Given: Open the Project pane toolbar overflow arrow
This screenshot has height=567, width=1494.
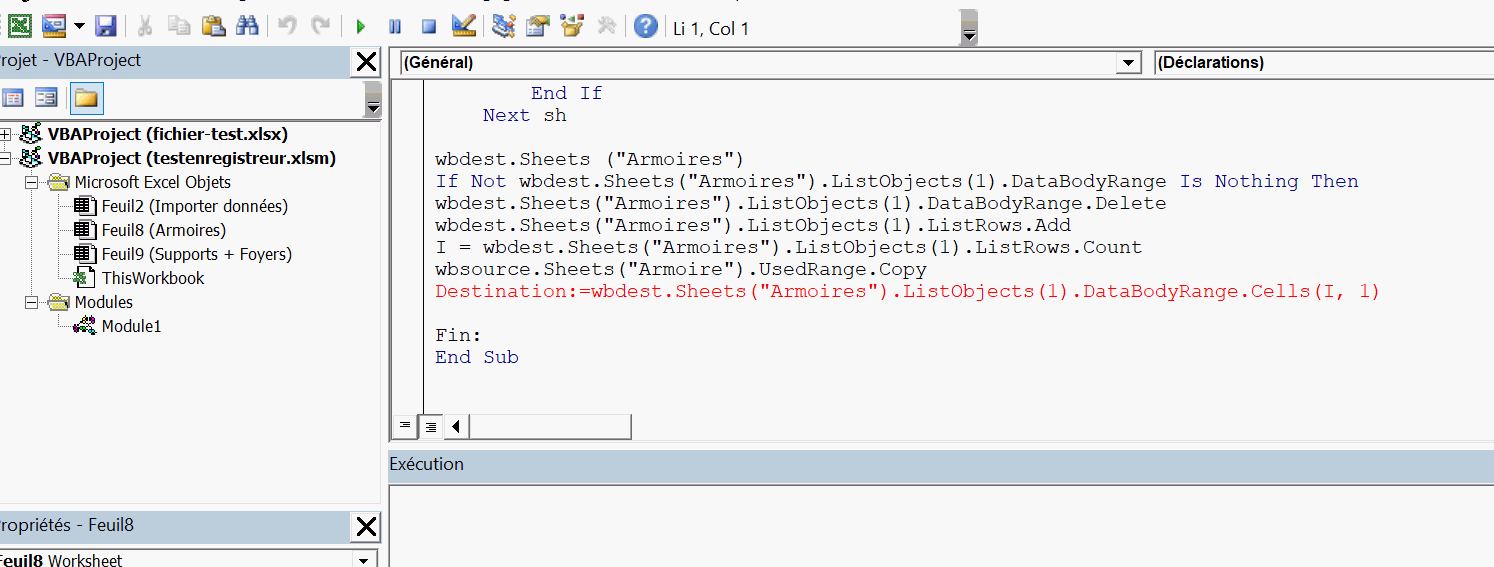Looking at the screenshot, I should click(373, 106).
